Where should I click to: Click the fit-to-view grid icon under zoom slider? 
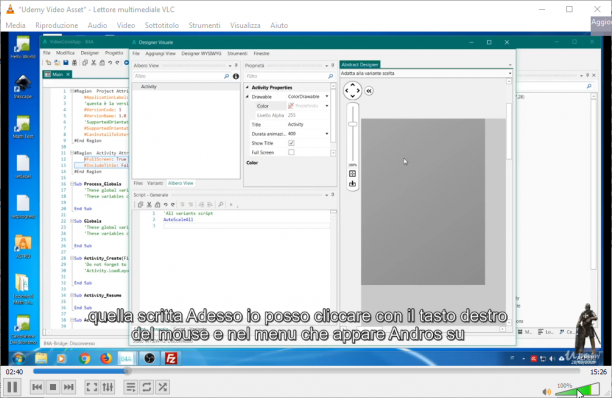(352, 174)
